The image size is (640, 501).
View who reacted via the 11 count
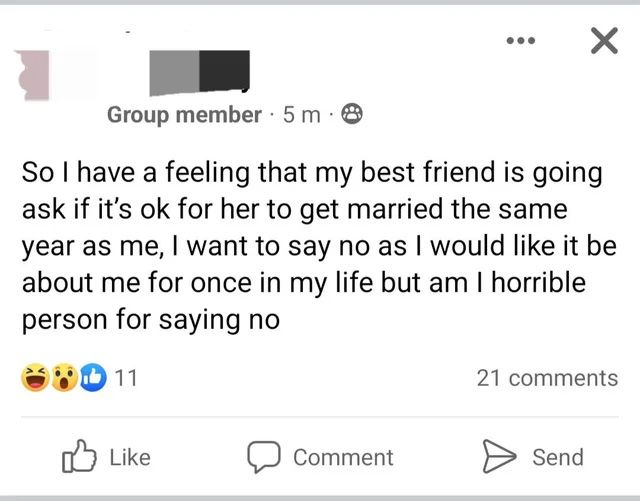tap(128, 378)
